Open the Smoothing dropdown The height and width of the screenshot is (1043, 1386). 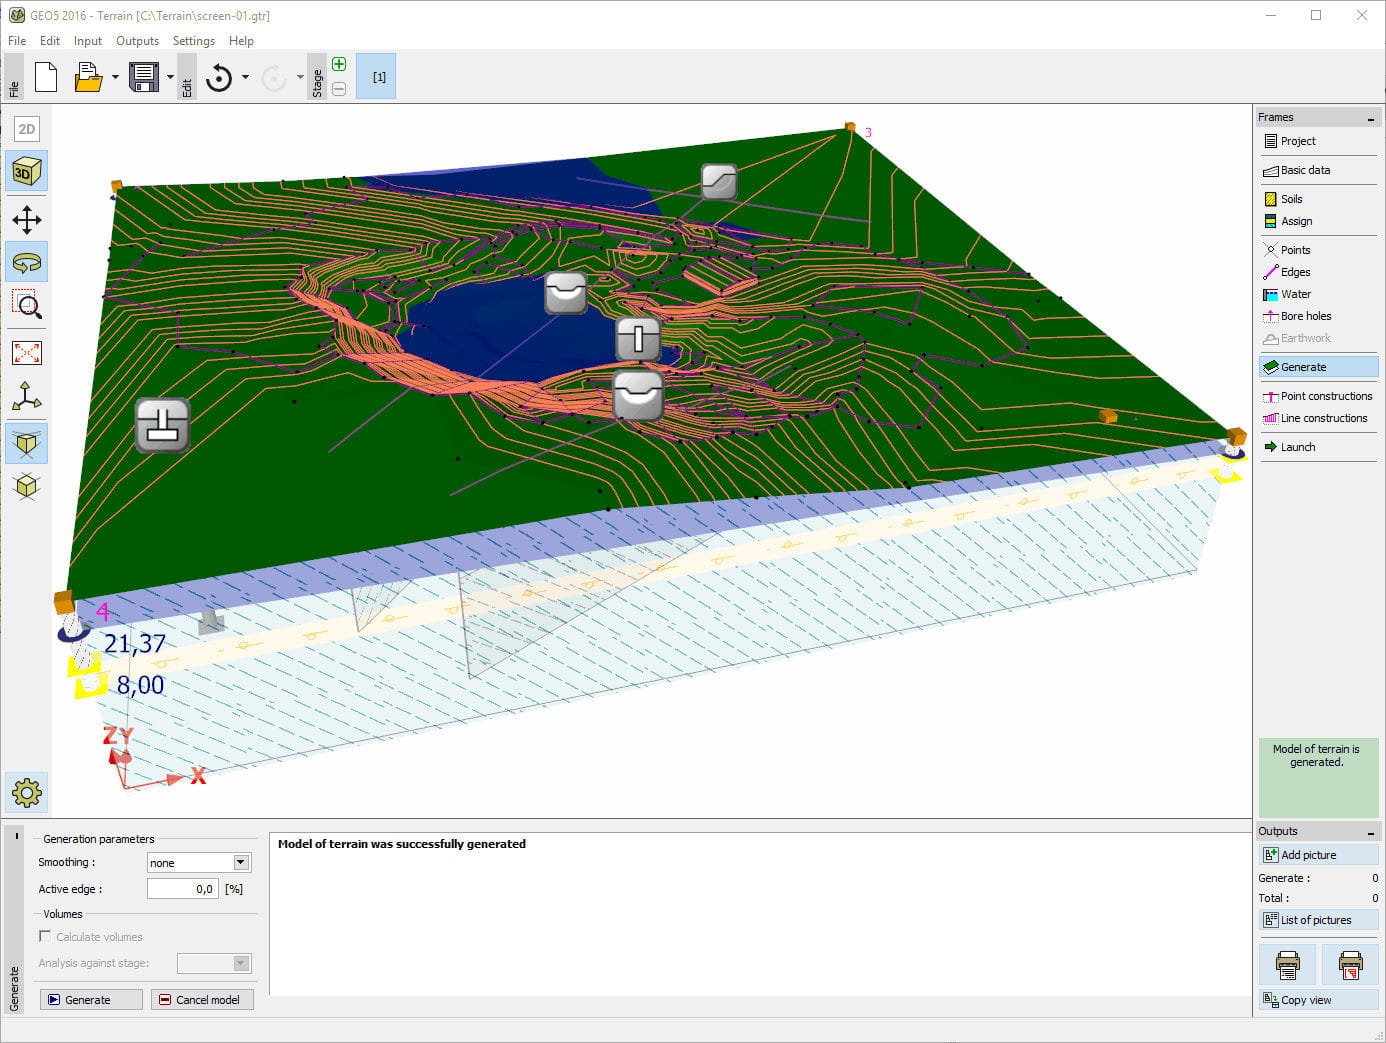(x=239, y=862)
